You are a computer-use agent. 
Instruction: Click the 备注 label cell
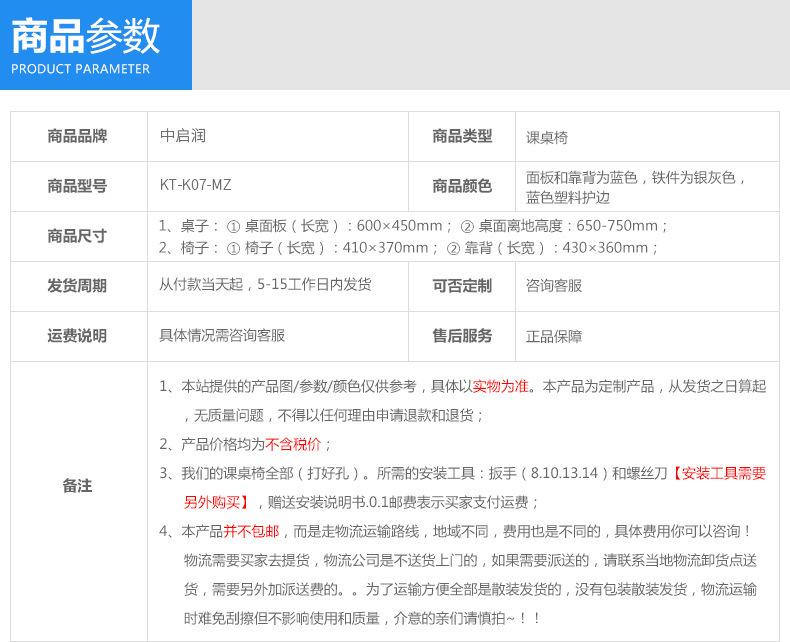(x=77, y=486)
